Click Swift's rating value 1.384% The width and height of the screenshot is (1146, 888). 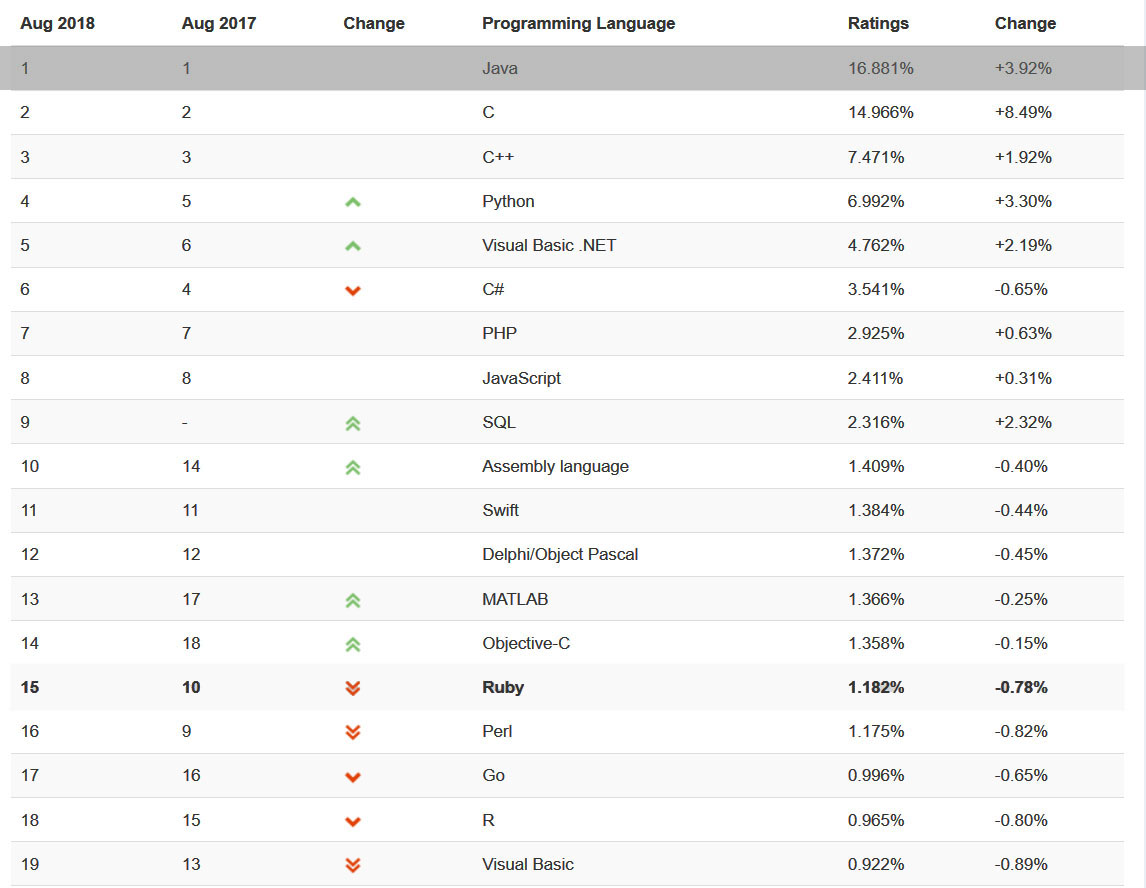click(876, 510)
